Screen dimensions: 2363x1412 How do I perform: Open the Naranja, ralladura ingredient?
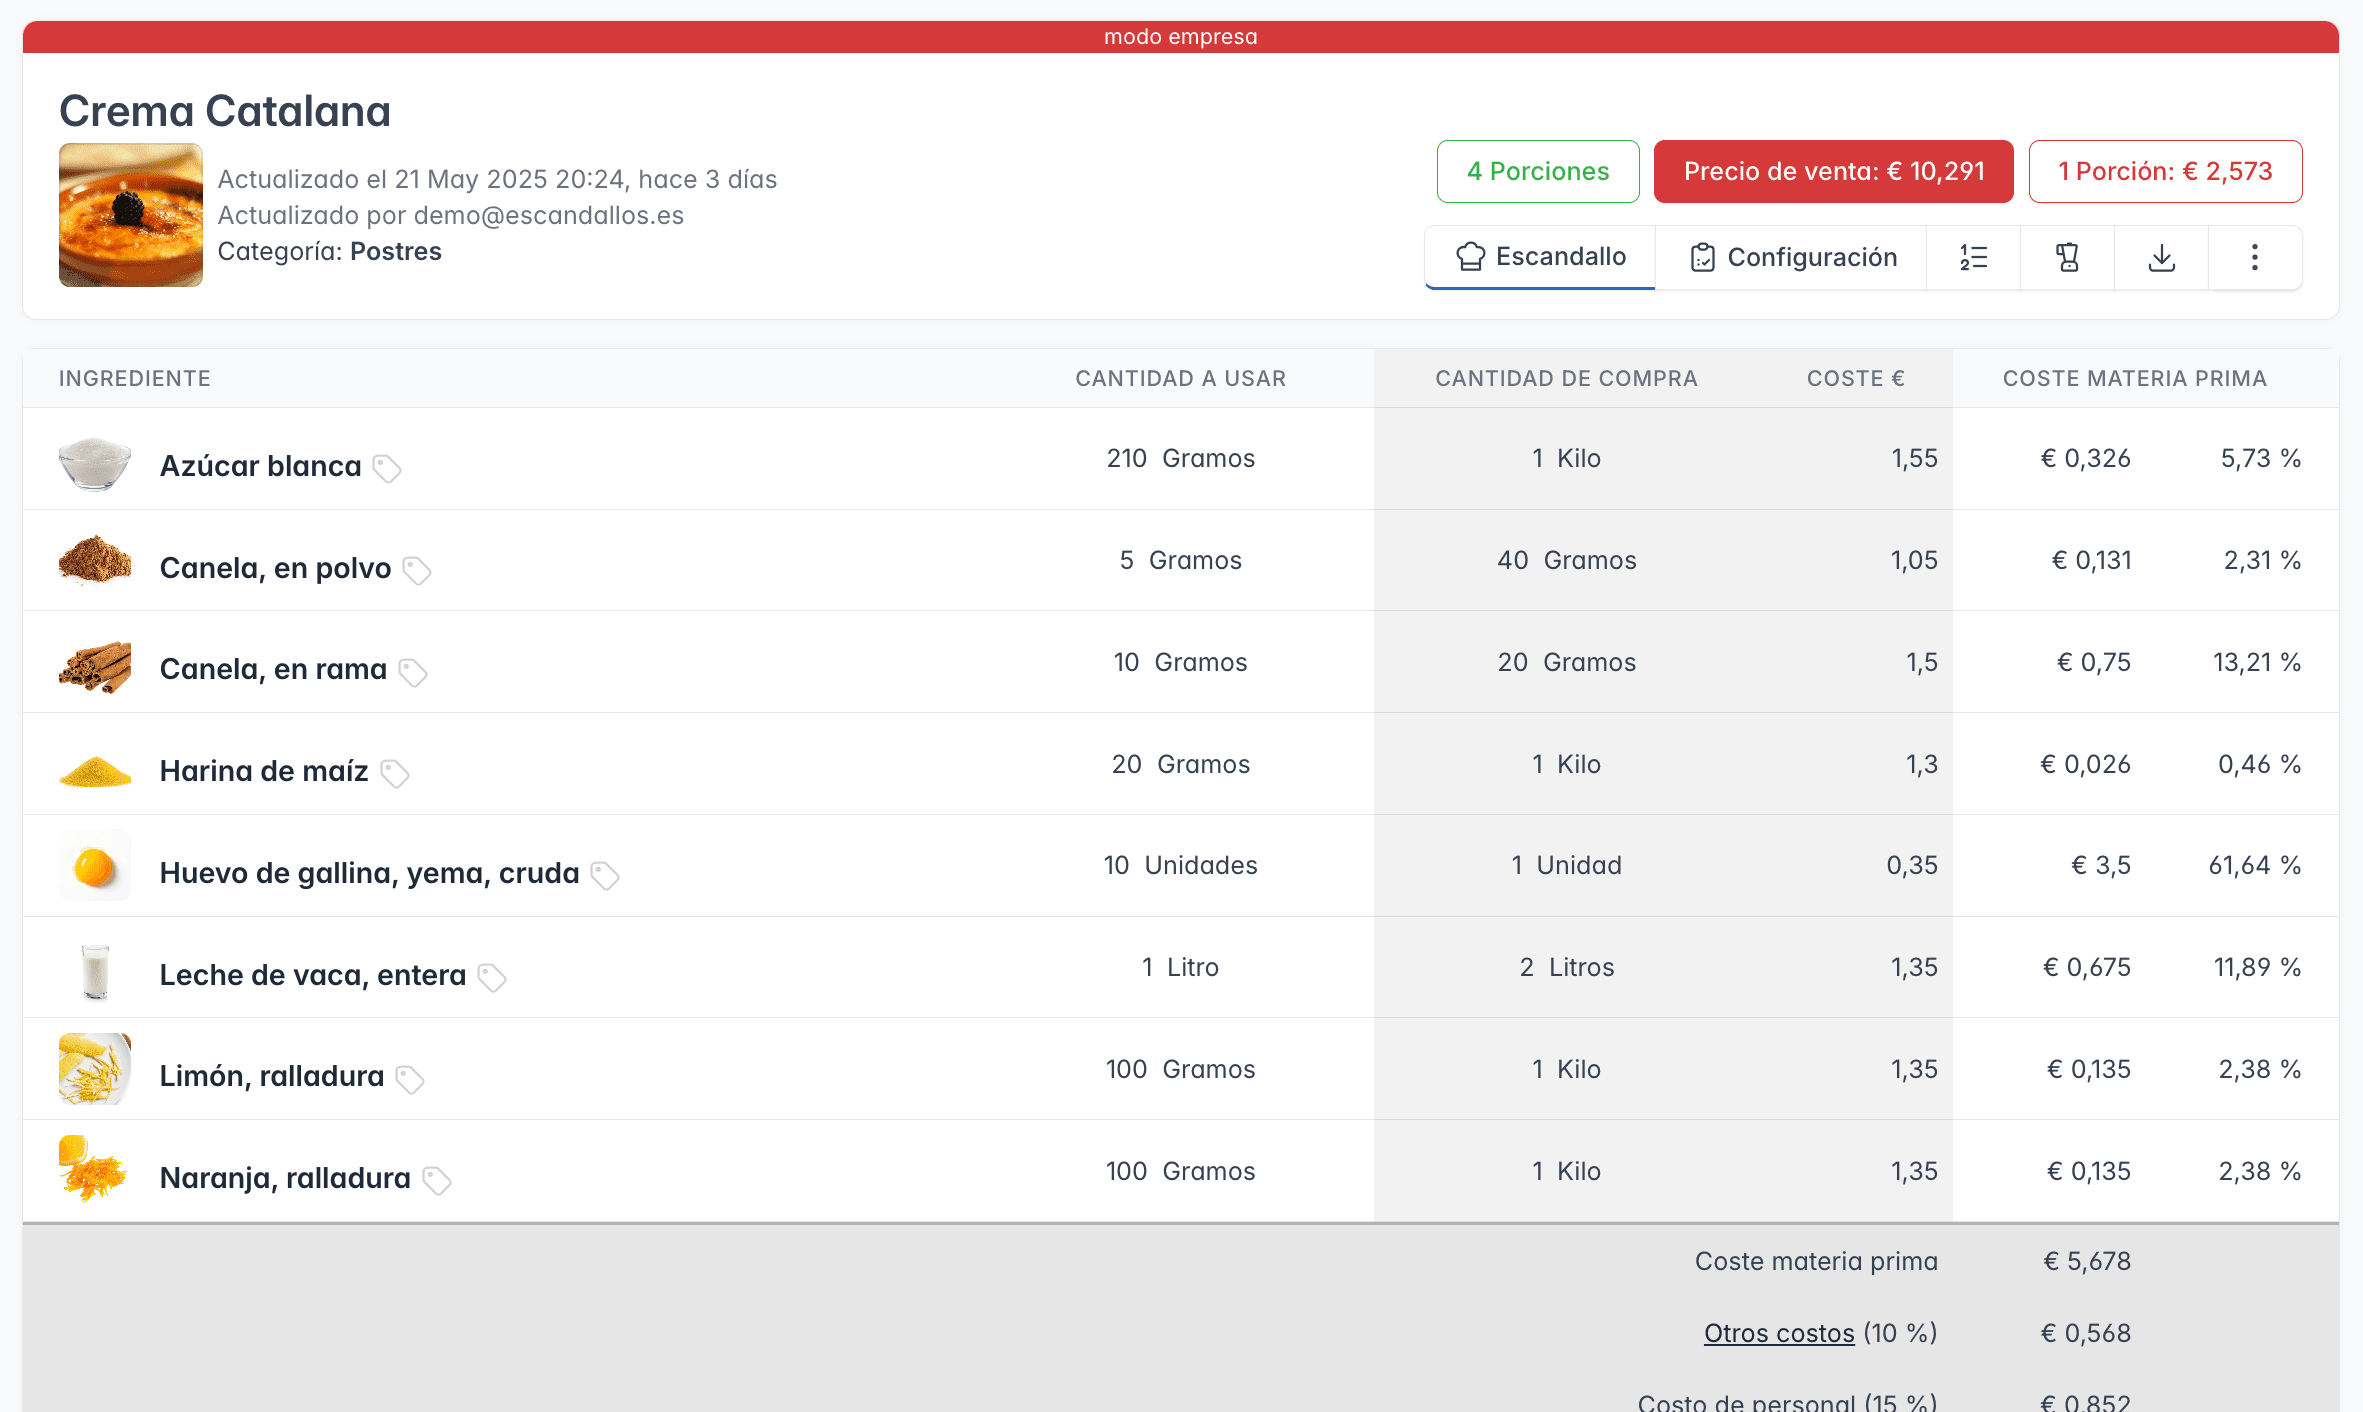click(285, 1178)
